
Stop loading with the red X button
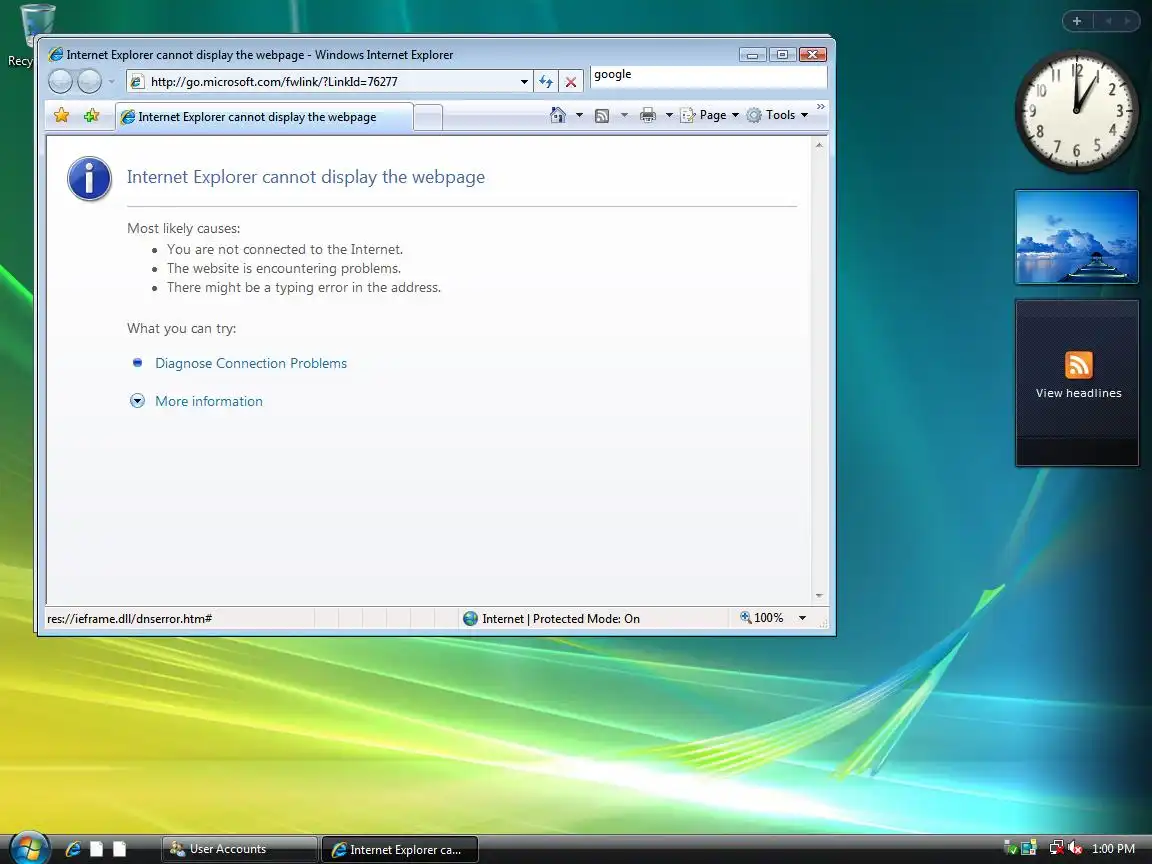(x=571, y=82)
